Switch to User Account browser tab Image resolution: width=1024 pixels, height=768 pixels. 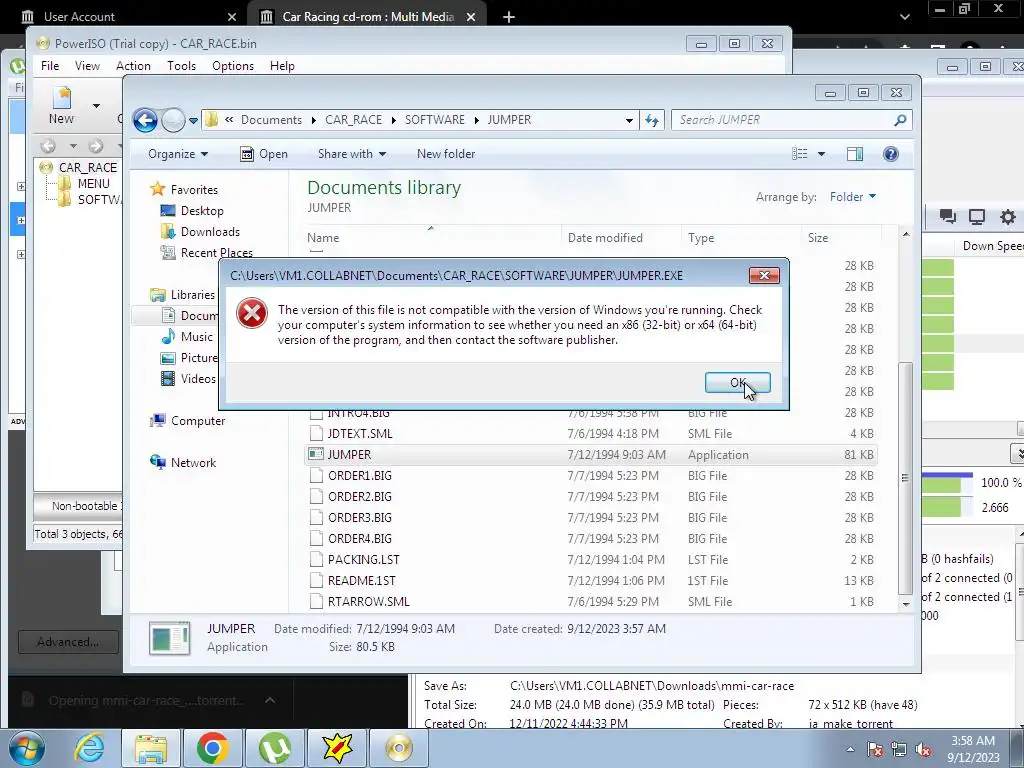[x=79, y=16]
